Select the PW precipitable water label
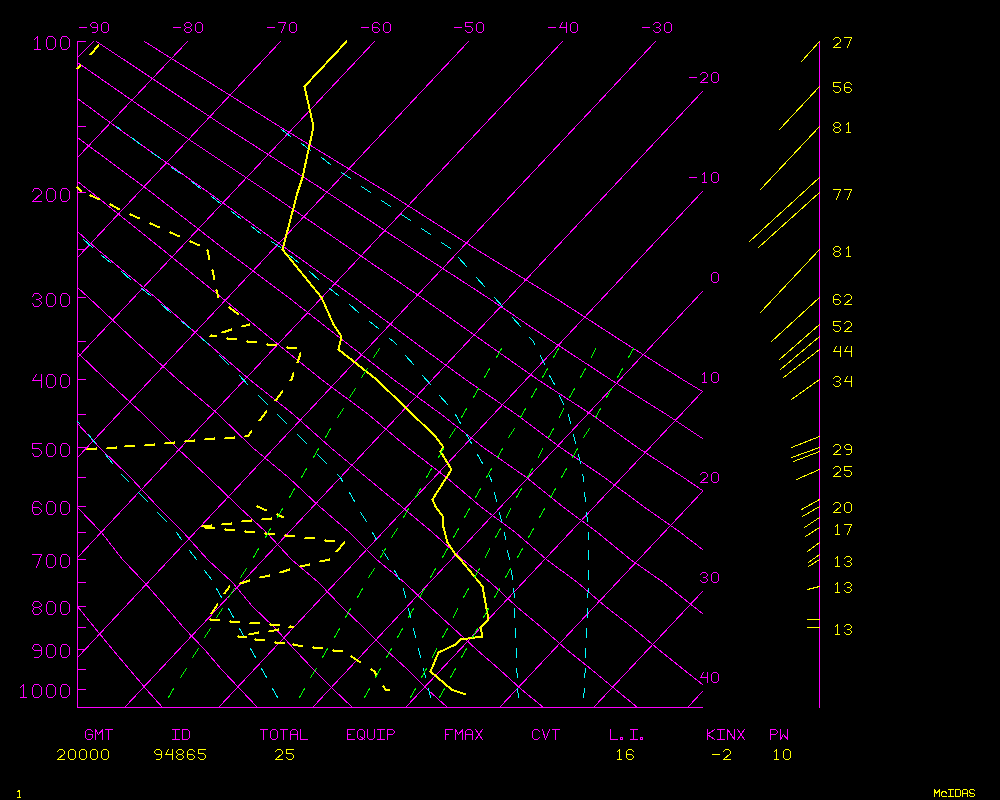 click(x=778, y=735)
